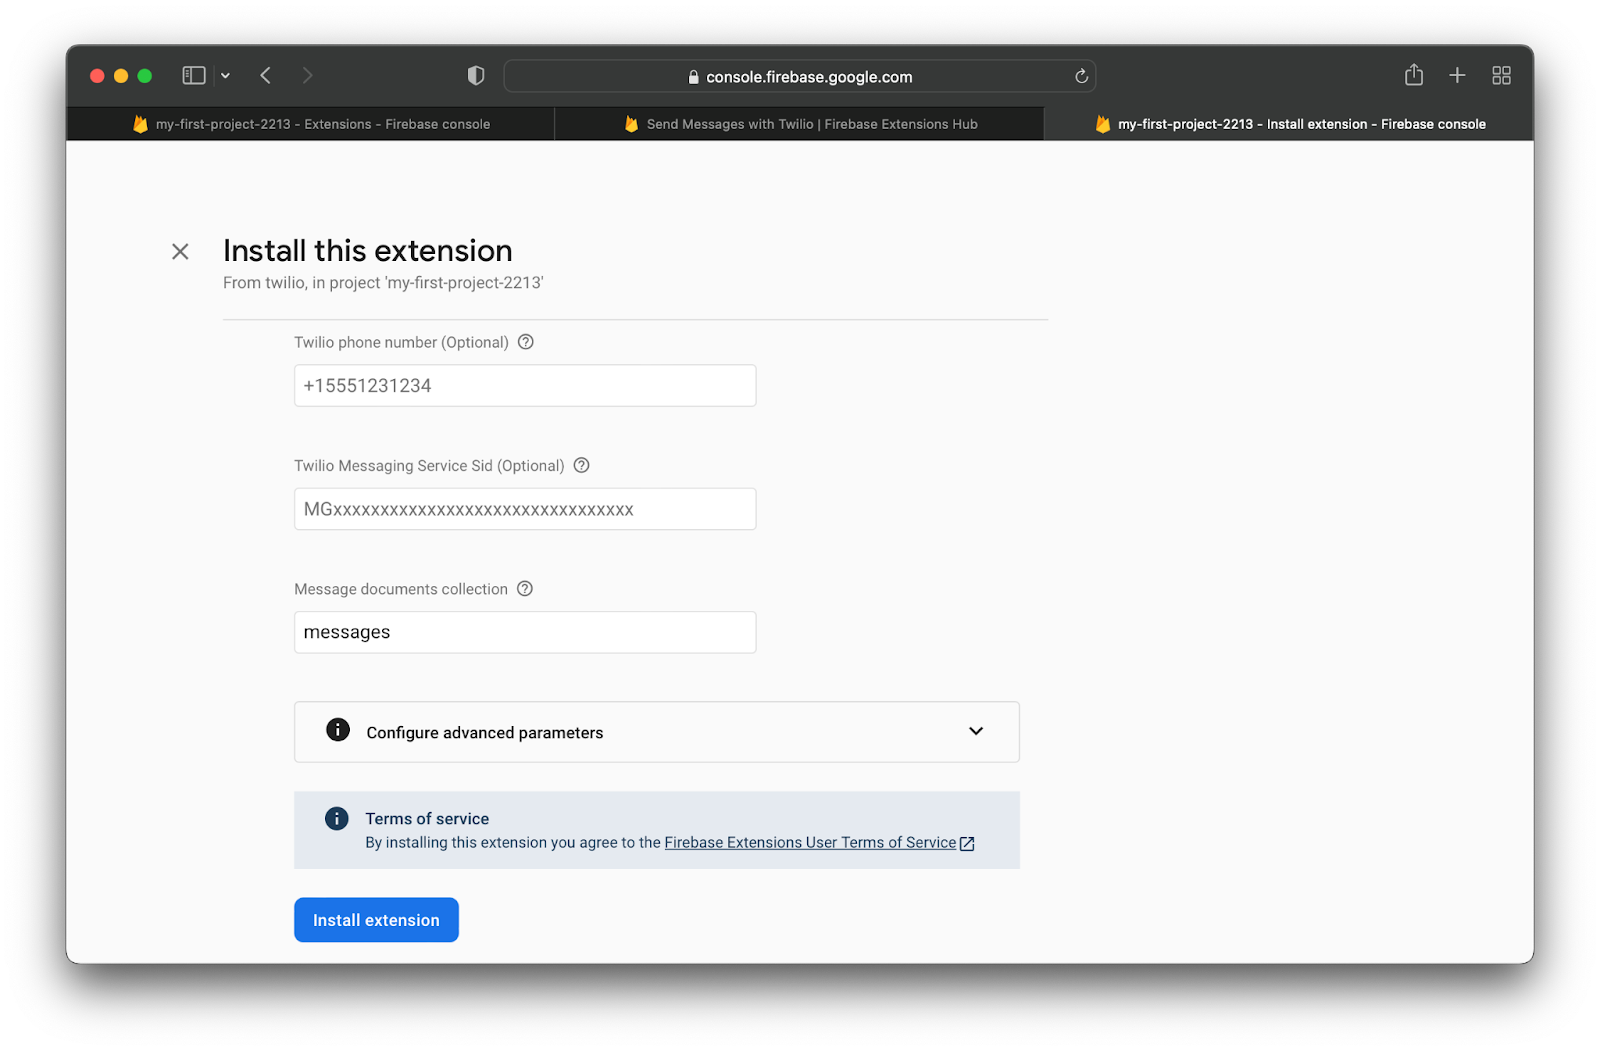Click the console.firebase.google.com address bar
The height and width of the screenshot is (1051, 1600).
click(x=800, y=76)
